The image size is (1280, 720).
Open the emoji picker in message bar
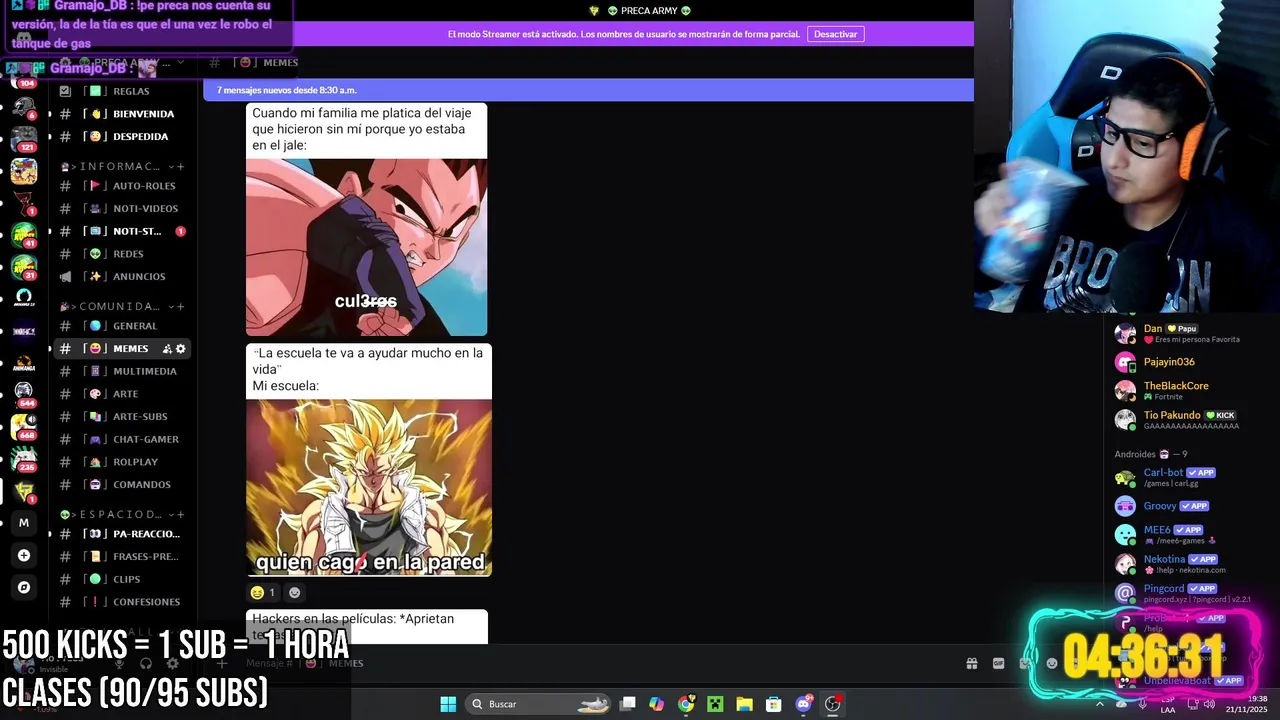pos(1051,663)
